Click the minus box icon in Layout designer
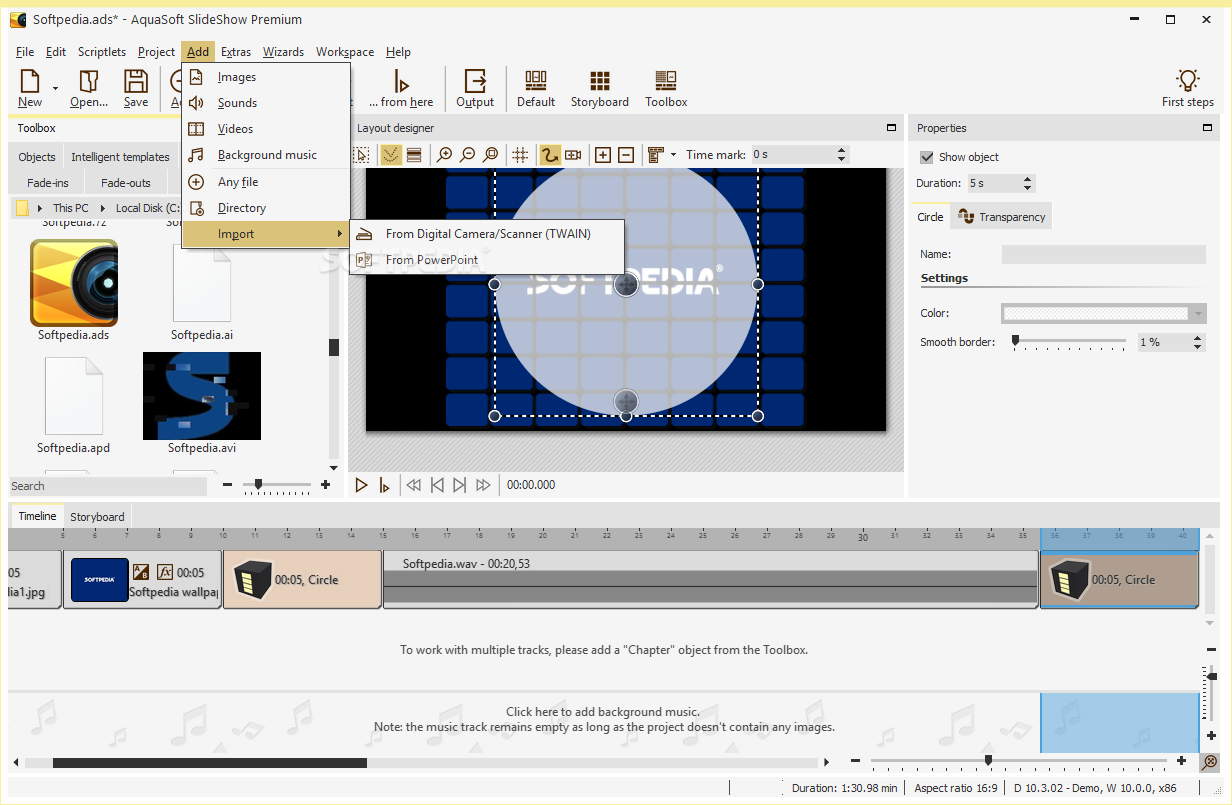This screenshot has height=805, width=1232. coord(626,155)
